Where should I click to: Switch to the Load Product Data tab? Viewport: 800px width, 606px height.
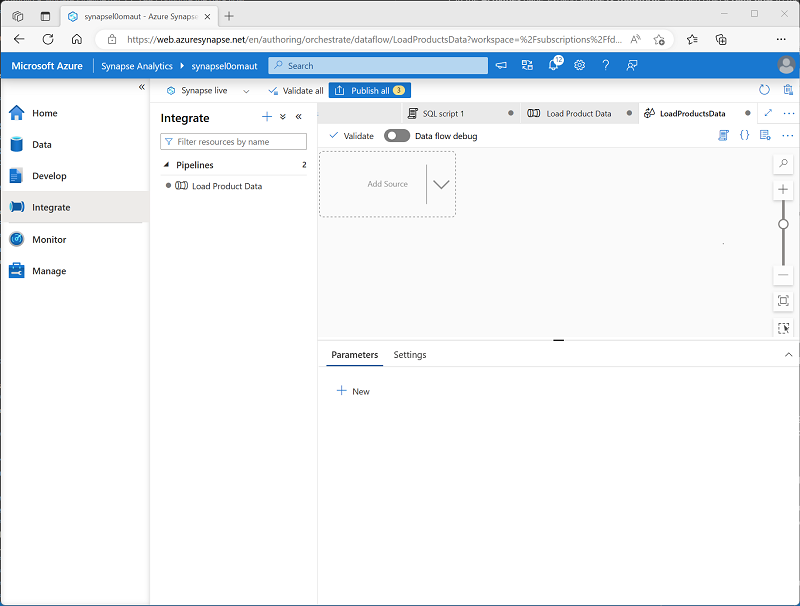[x=579, y=113]
